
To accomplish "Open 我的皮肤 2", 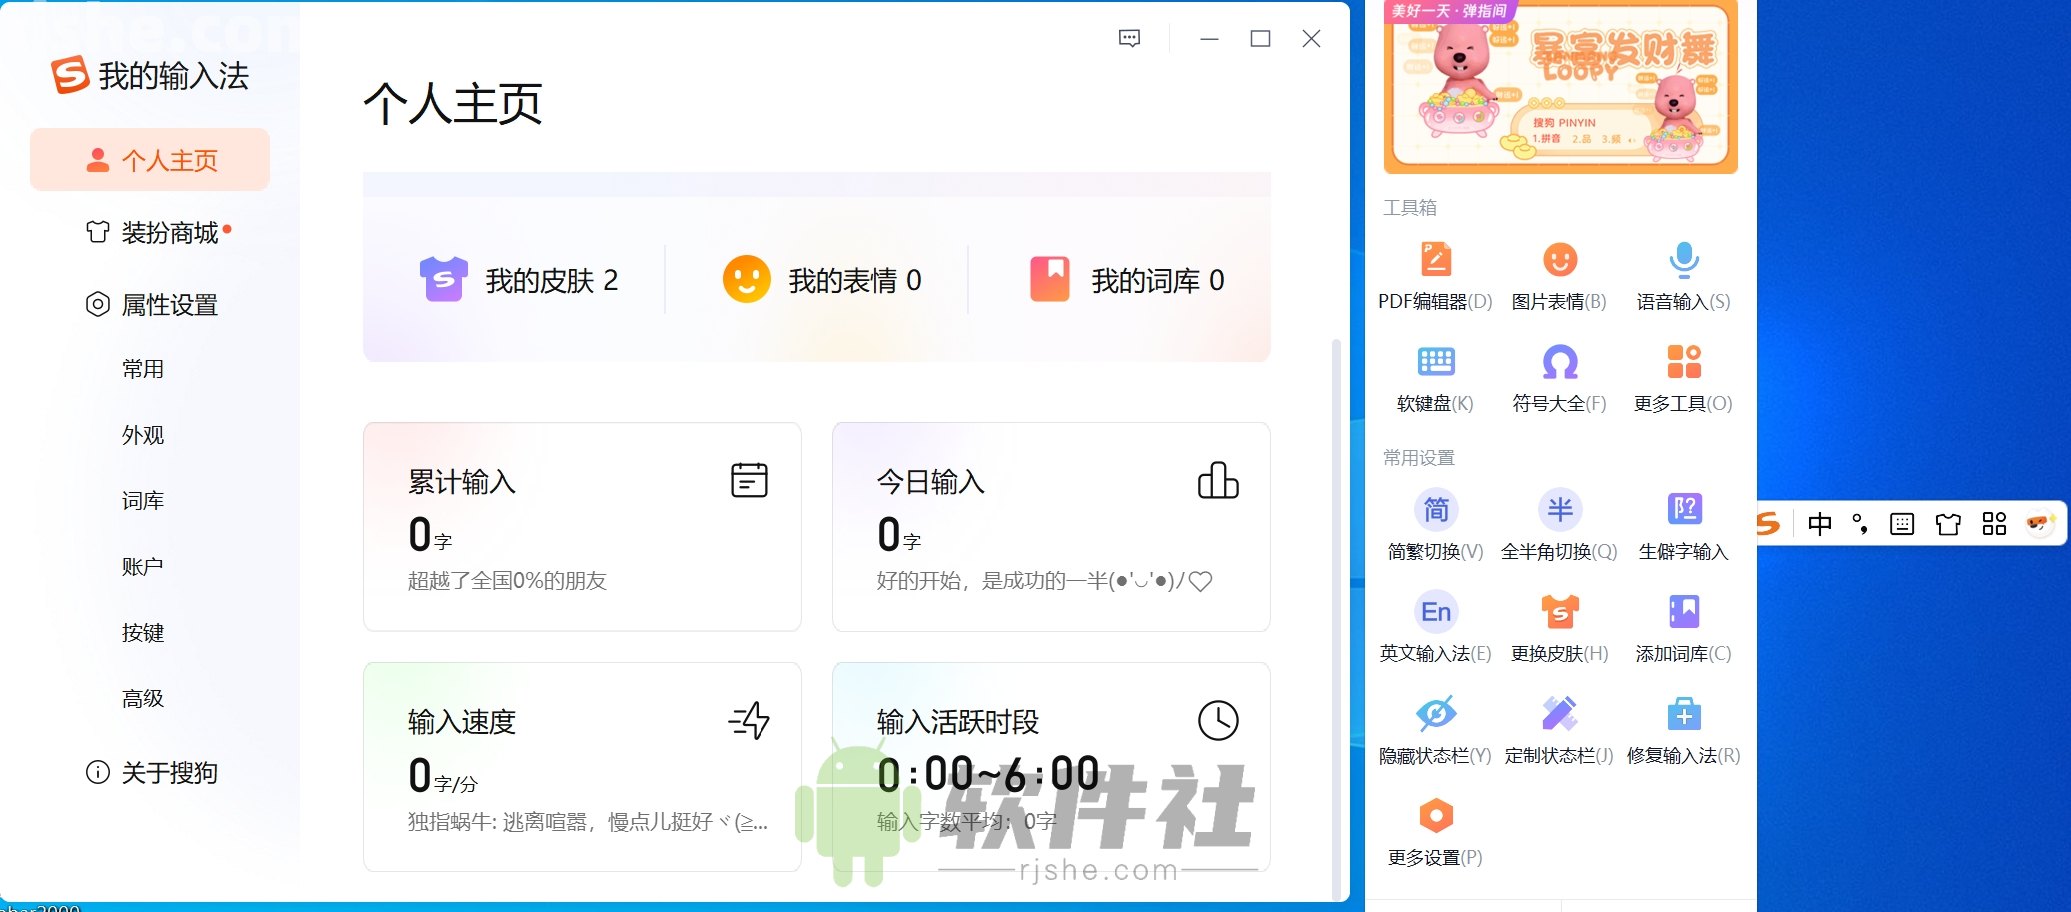I will pyautogui.click(x=519, y=280).
